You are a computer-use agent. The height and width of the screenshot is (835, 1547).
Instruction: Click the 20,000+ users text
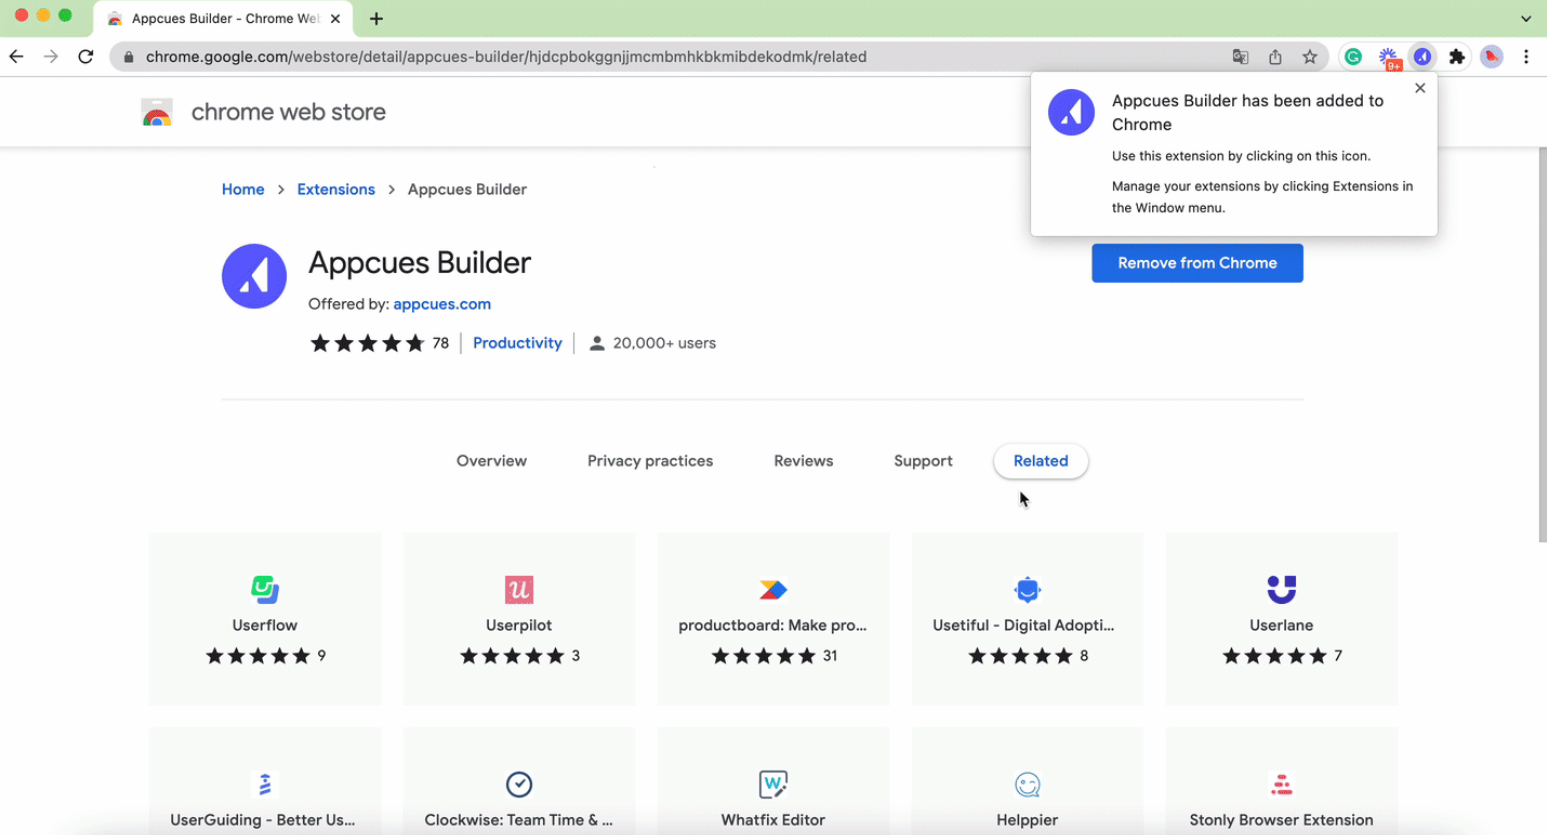click(664, 343)
